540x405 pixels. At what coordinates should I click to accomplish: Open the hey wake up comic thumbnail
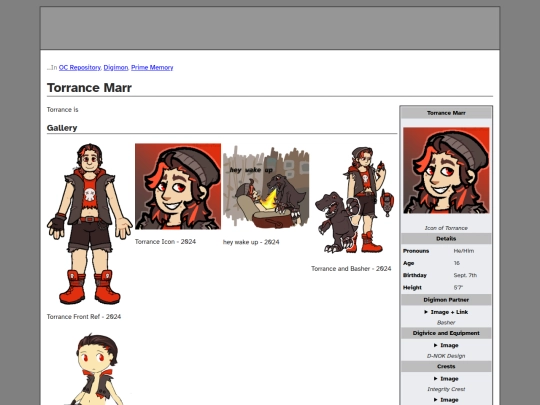pos(266,187)
